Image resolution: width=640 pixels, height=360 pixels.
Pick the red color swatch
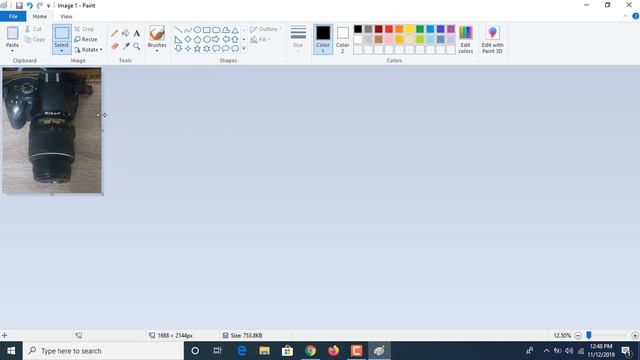click(x=389, y=29)
